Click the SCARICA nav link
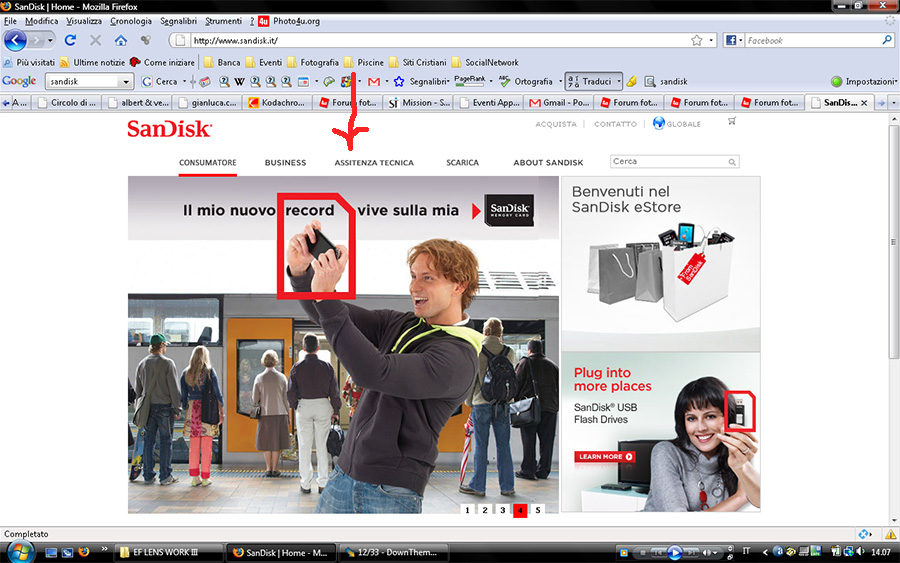900x563 pixels. coord(463,163)
